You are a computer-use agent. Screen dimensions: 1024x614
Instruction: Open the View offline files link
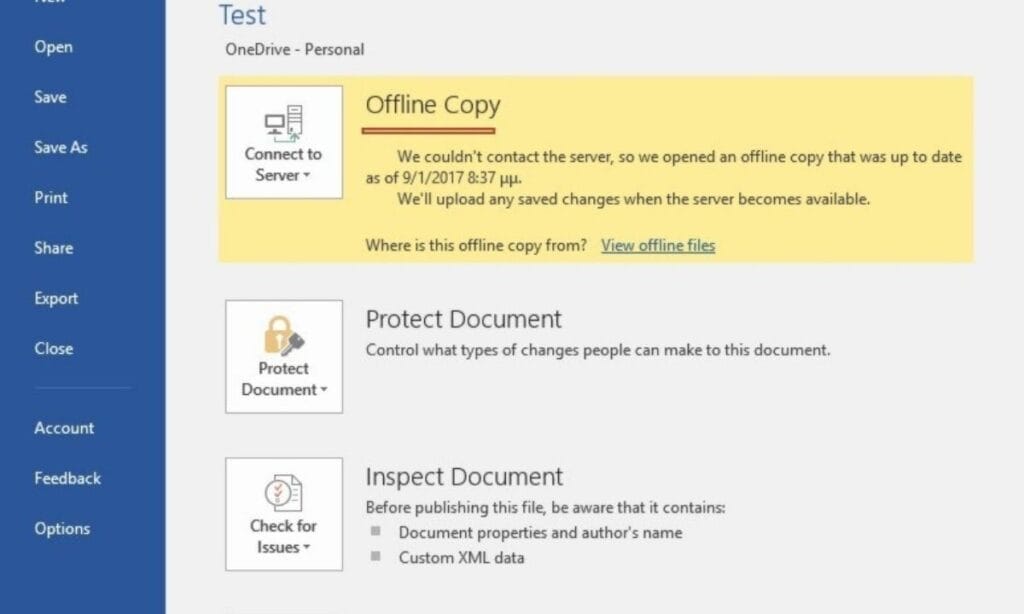(x=657, y=246)
